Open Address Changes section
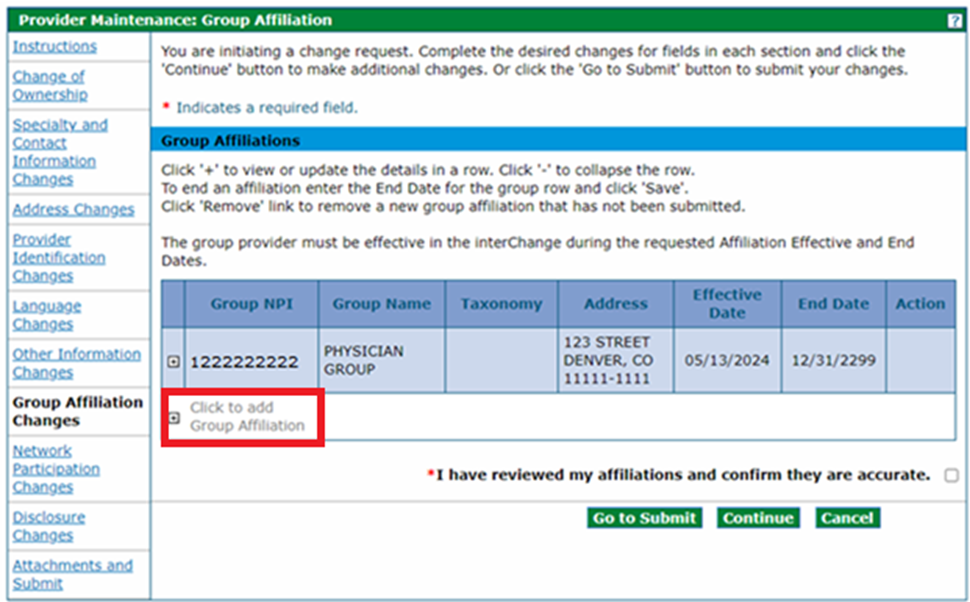The height and width of the screenshot is (602, 970). pyautogui.click(x=73, y=210)
